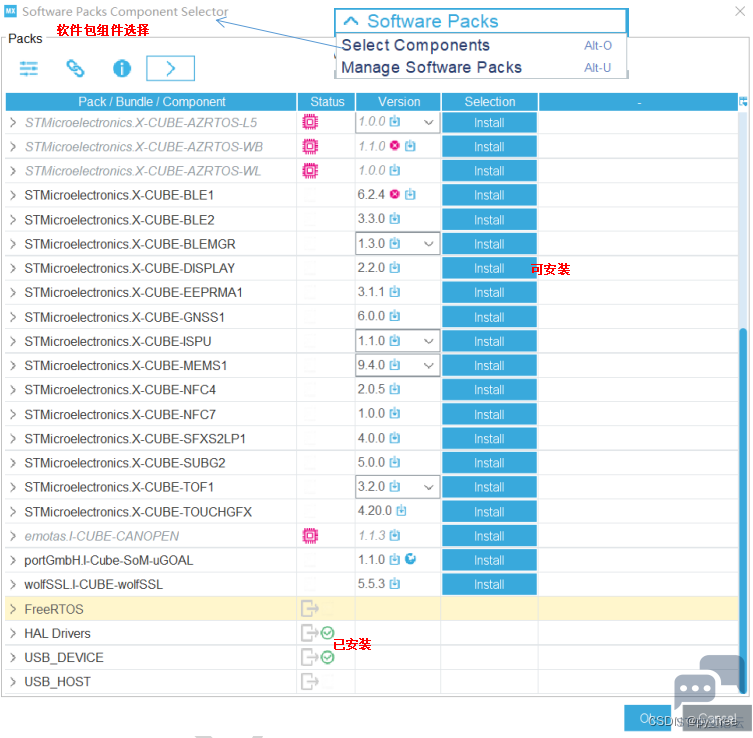Screen dimensions: 753x738
Task: Install the portGmbH.I-Cube-SoM-uGOAL pack
Action: (x=489, y=560)
